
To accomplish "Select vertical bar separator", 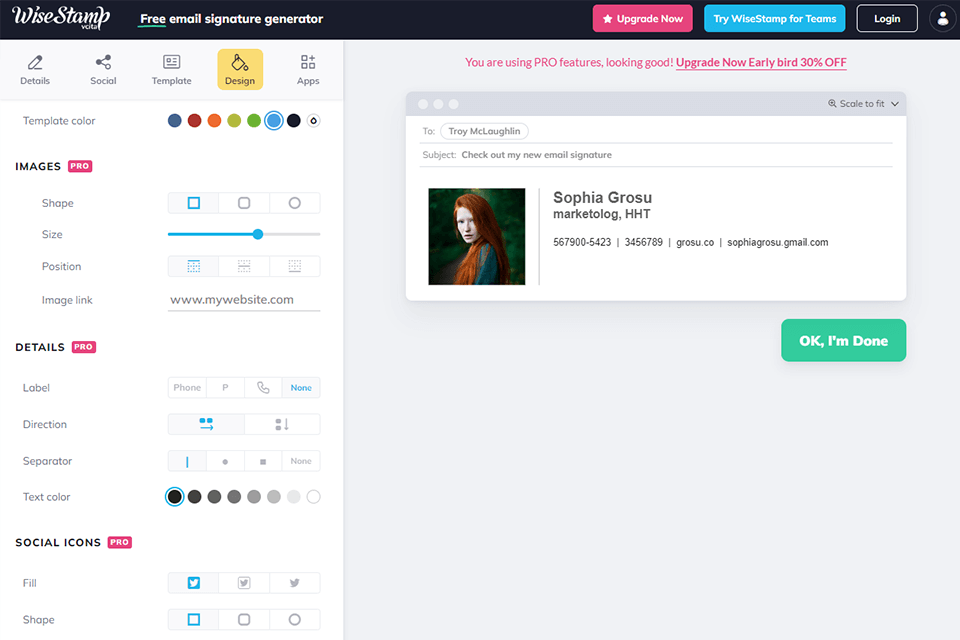I will pyautogui.click(x=187, y=461).
